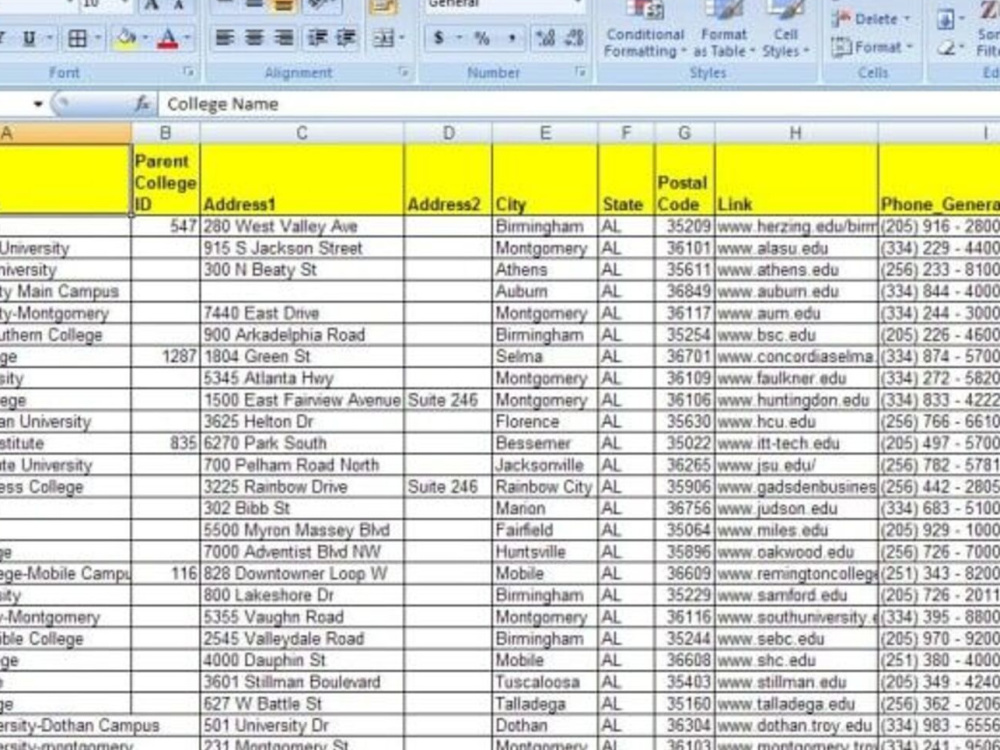Expand the Borders dropdown arrow
1000x750 pixels.
[98, 39]
